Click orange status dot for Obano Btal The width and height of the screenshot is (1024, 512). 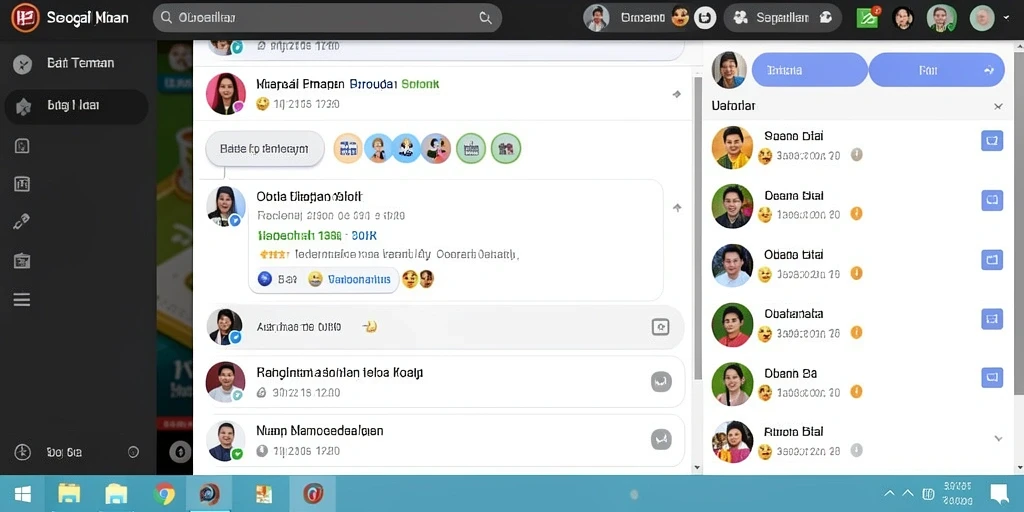pyautogui.click(x=856, y=273)
